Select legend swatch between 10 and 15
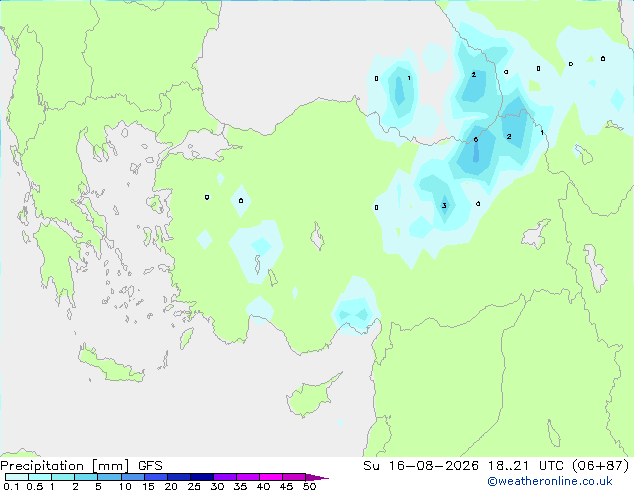Image resolution: width=634 pixels, height=490 pixels. pyautogui.click(x=132, y=477)
